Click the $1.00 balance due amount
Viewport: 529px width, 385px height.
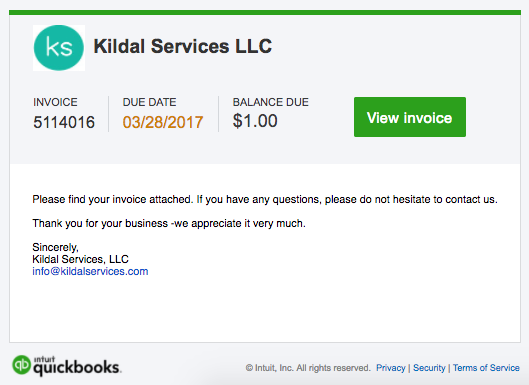(255, 121)
